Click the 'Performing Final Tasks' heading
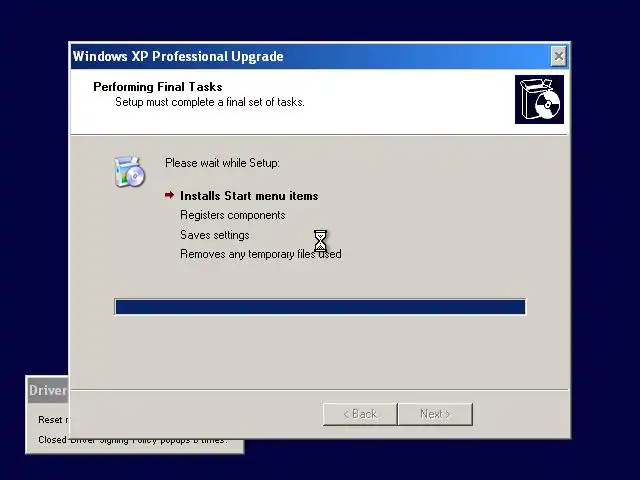640x480 pixels. click(158, 87)
